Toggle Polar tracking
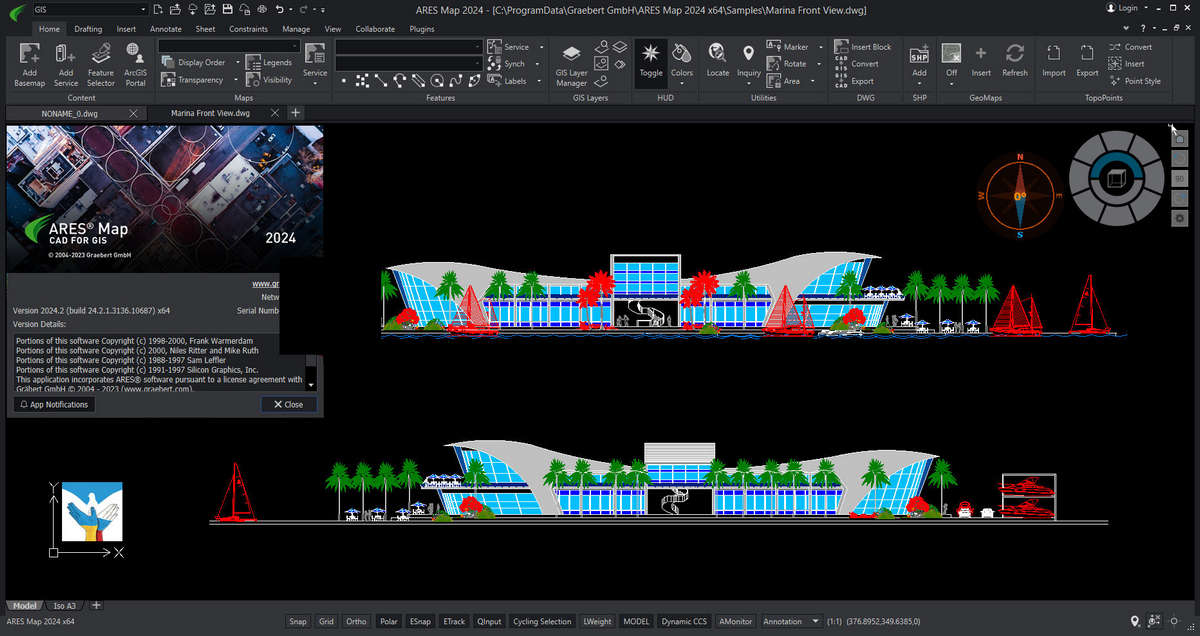Screen dimensions: 1200x636 [x=389, y=621]
